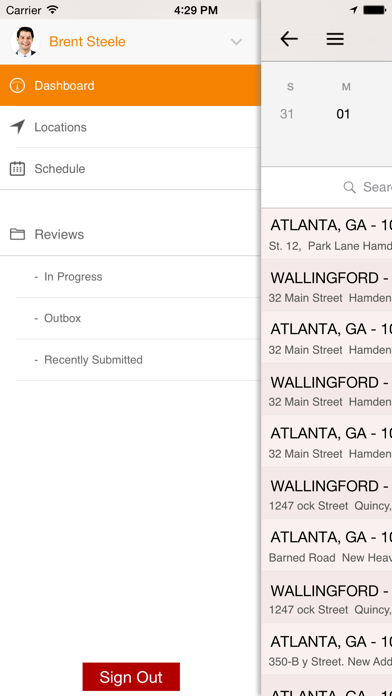The image size is (392, 696).
Task: Click the Brent Steele name link
Action: click(87, 42)
